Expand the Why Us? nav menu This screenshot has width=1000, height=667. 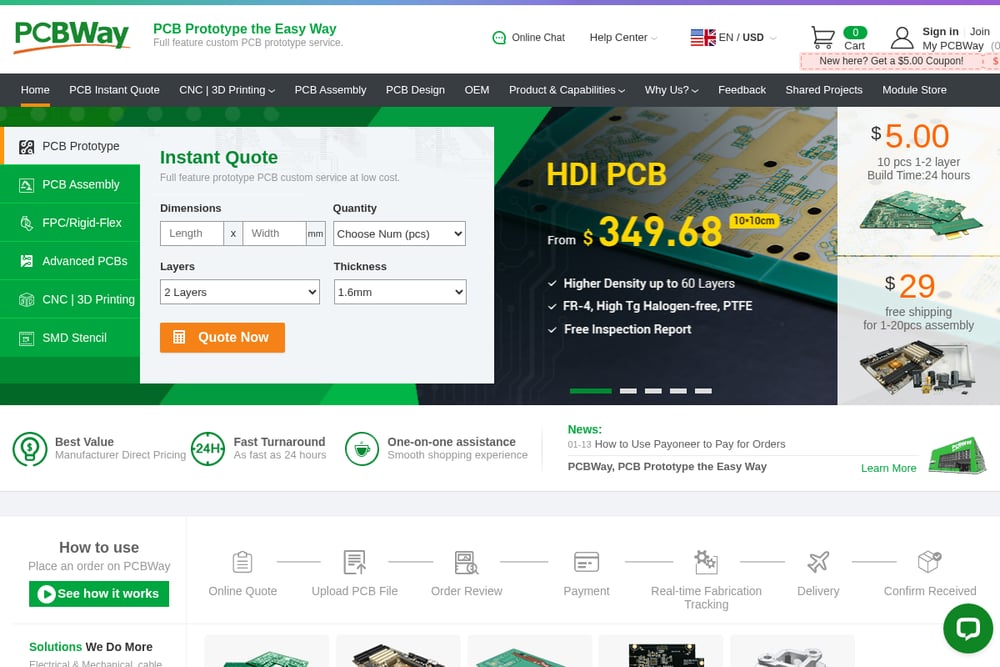click(x=672, y=90)
